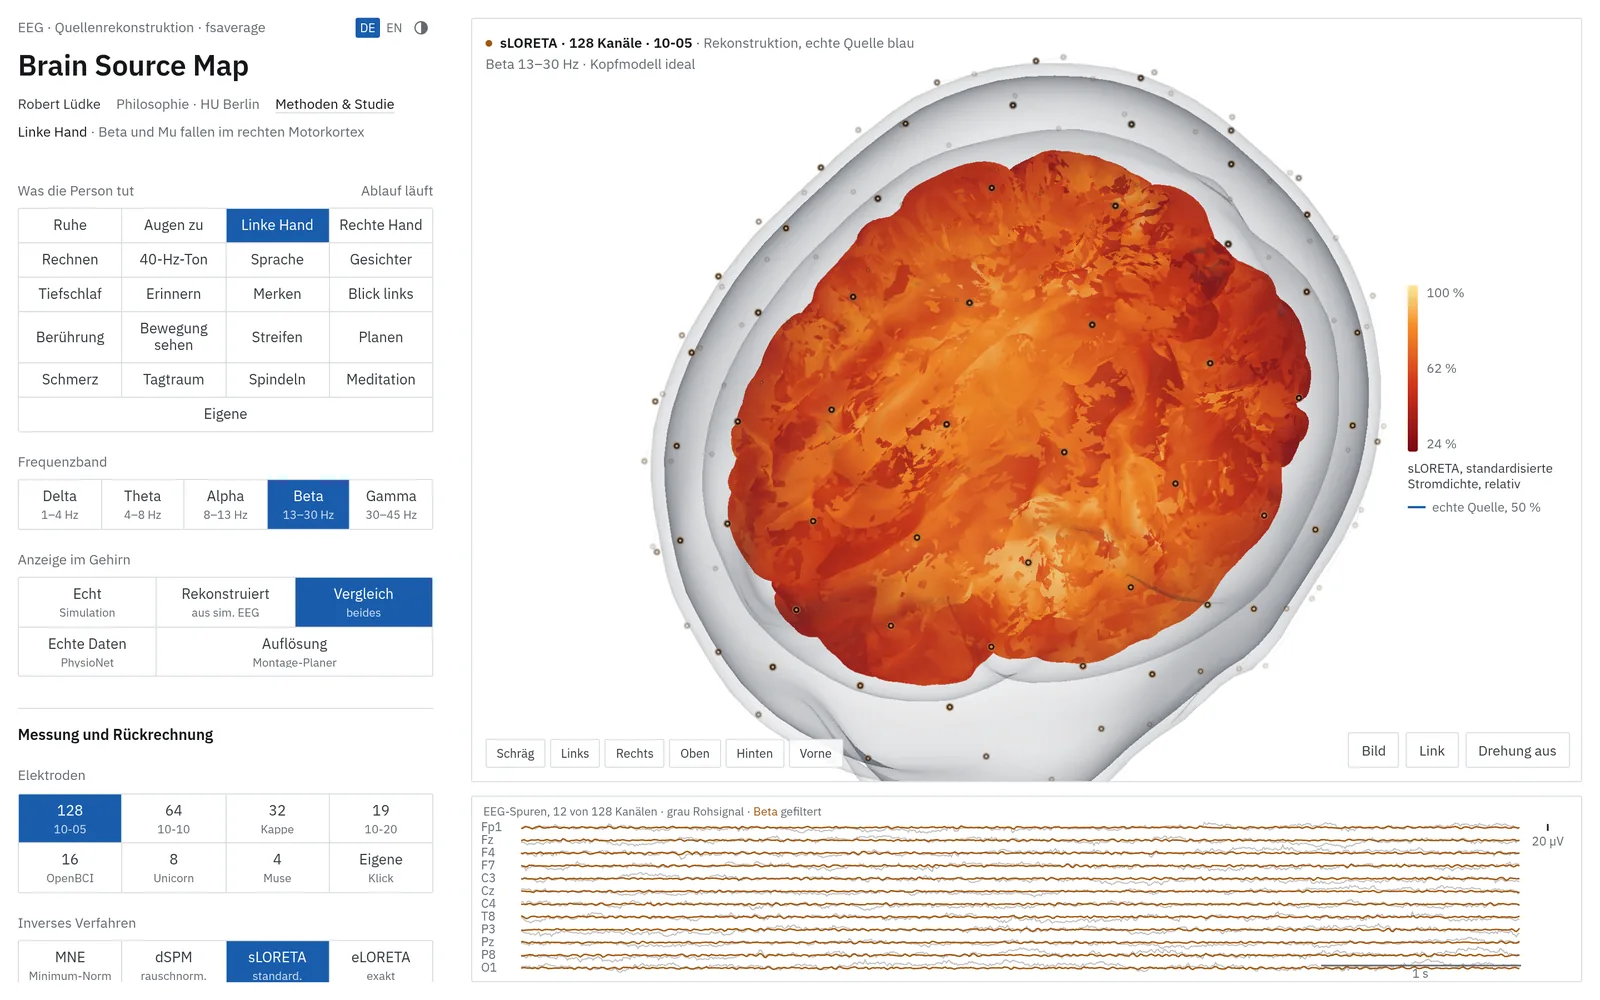This screenshot has height=1000, width=1600.
Task: Click the Eigene custom task row
Action: [225, 414]
